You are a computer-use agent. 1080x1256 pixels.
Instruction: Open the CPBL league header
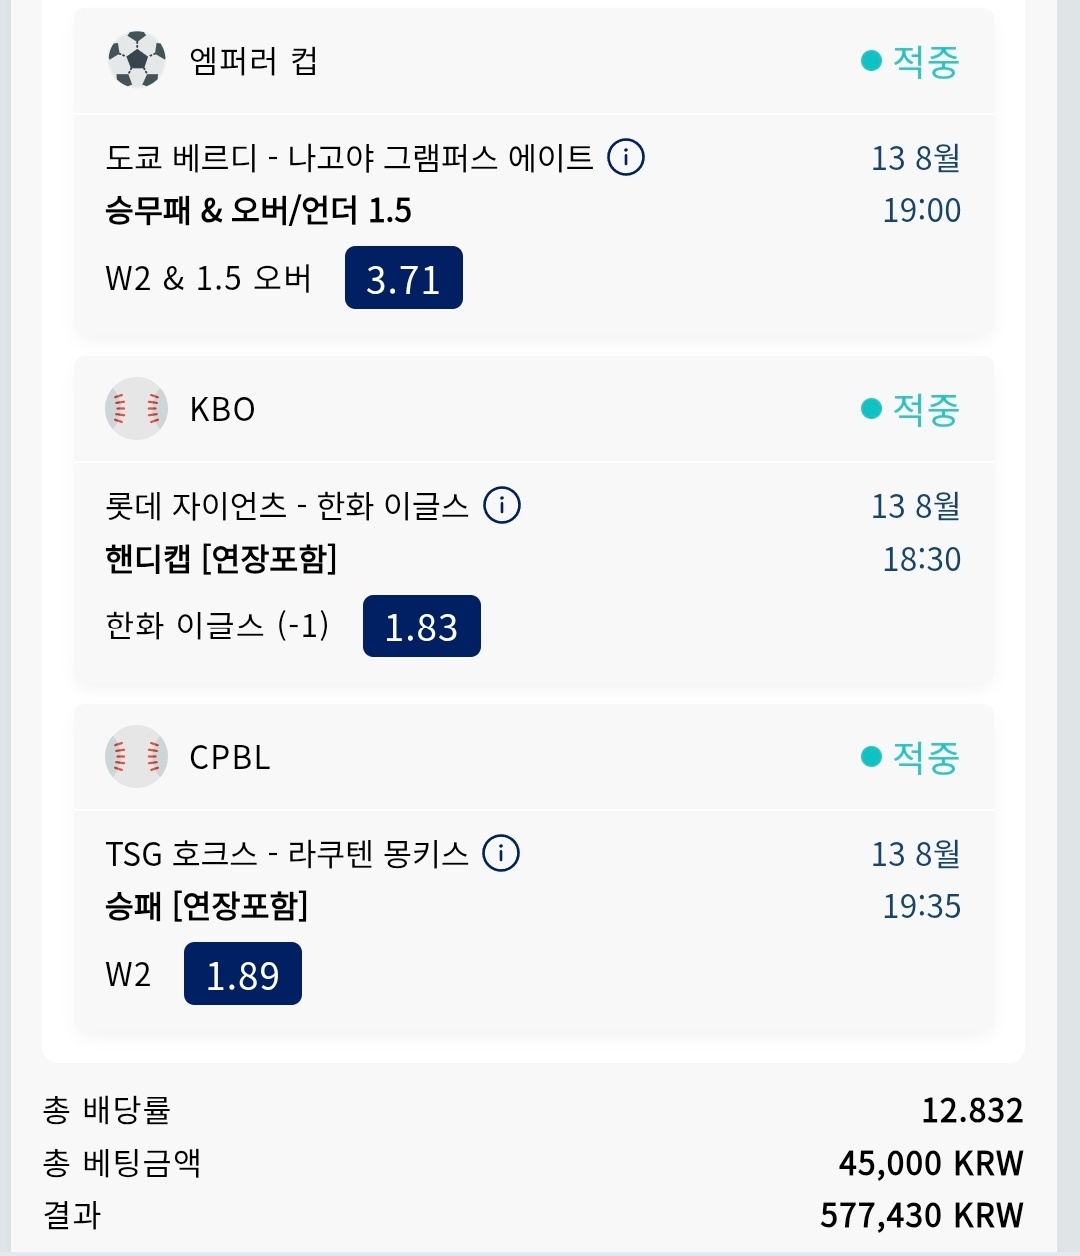tap(534, 757)
